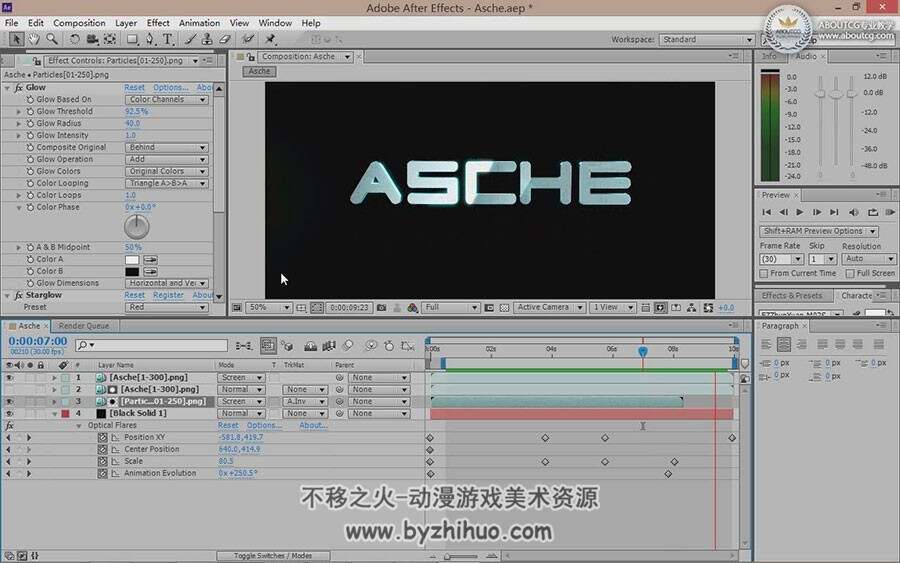Switch to the Render Queue tab

(x=84, y=326)
